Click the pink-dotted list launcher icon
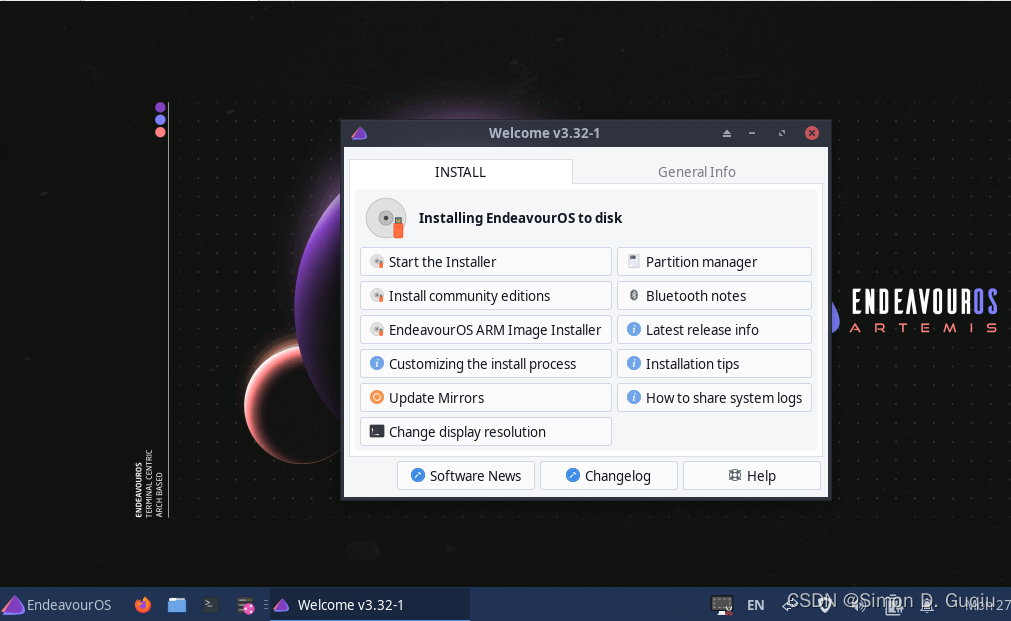 [245, 606]
